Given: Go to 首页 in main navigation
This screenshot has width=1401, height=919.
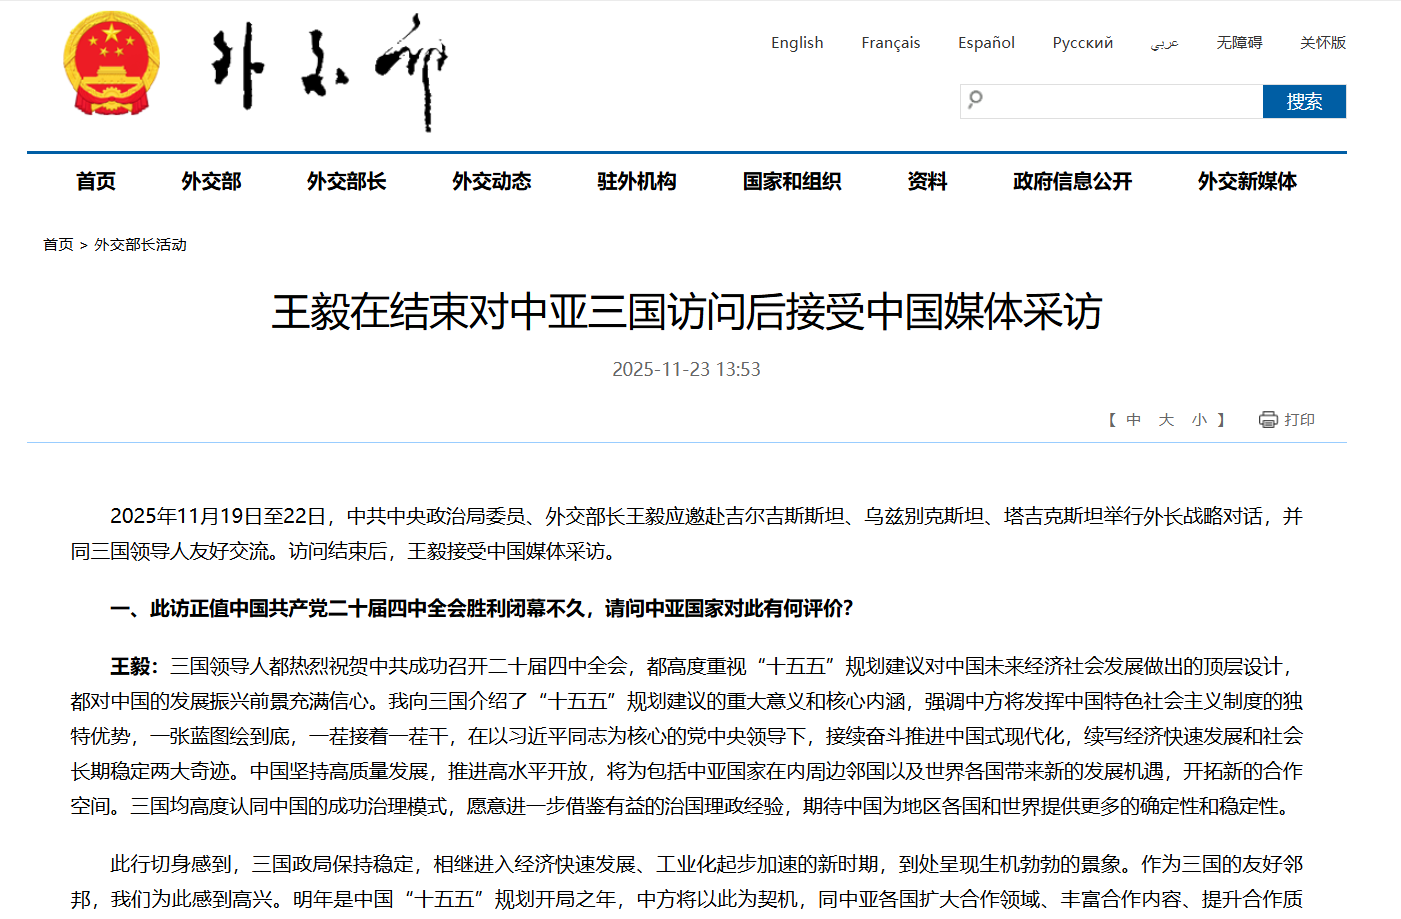Looking at the screenshot, I should click(x=96, y=181).
